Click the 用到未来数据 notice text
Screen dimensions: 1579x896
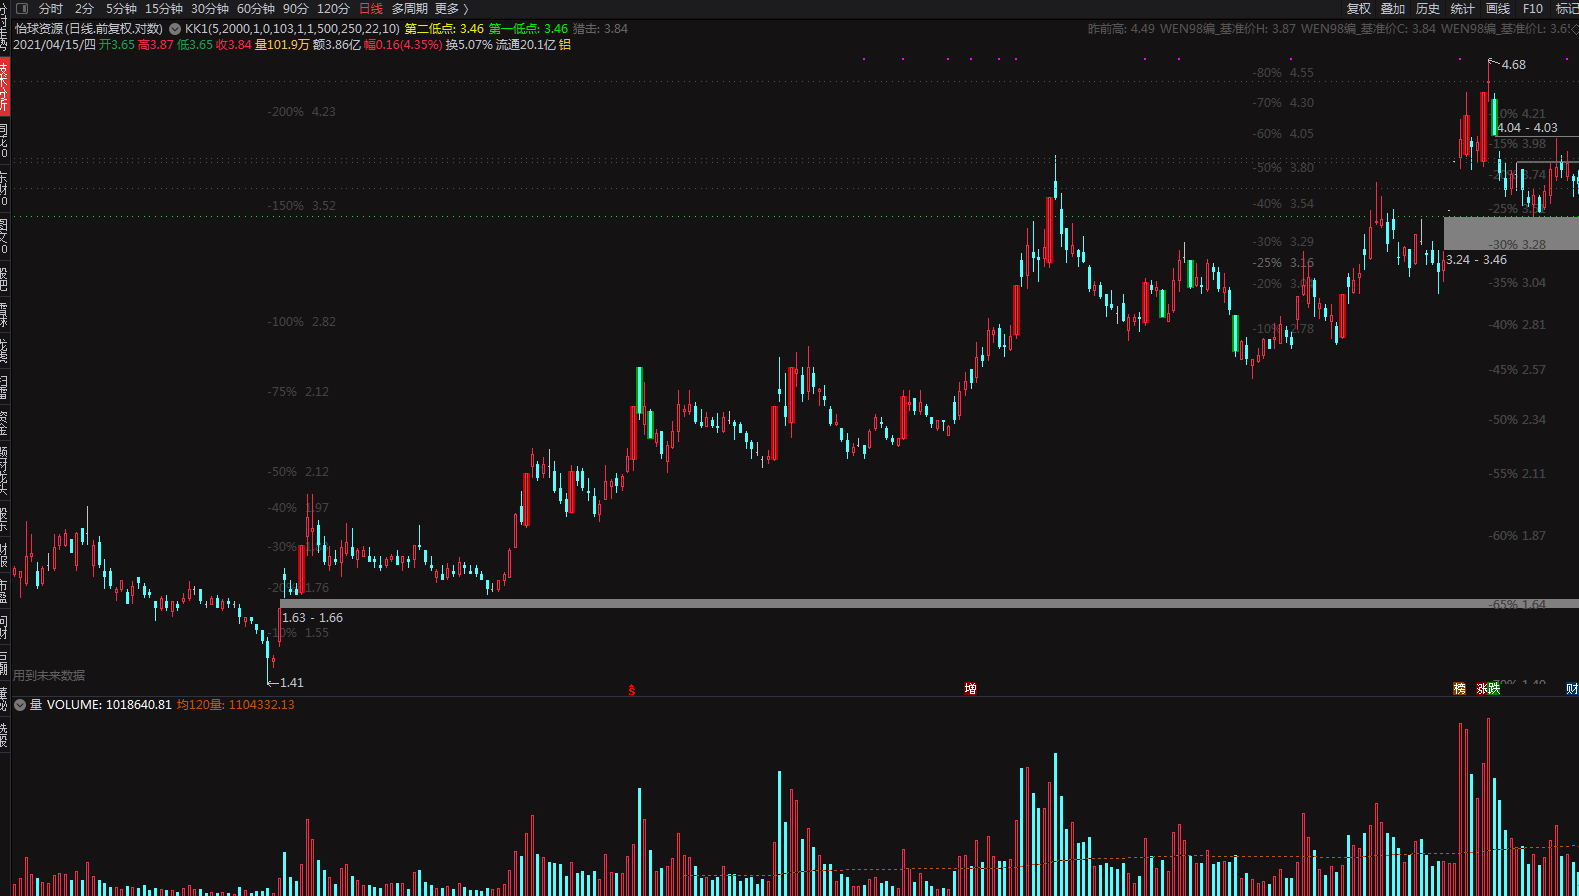(x=49, y=676)
